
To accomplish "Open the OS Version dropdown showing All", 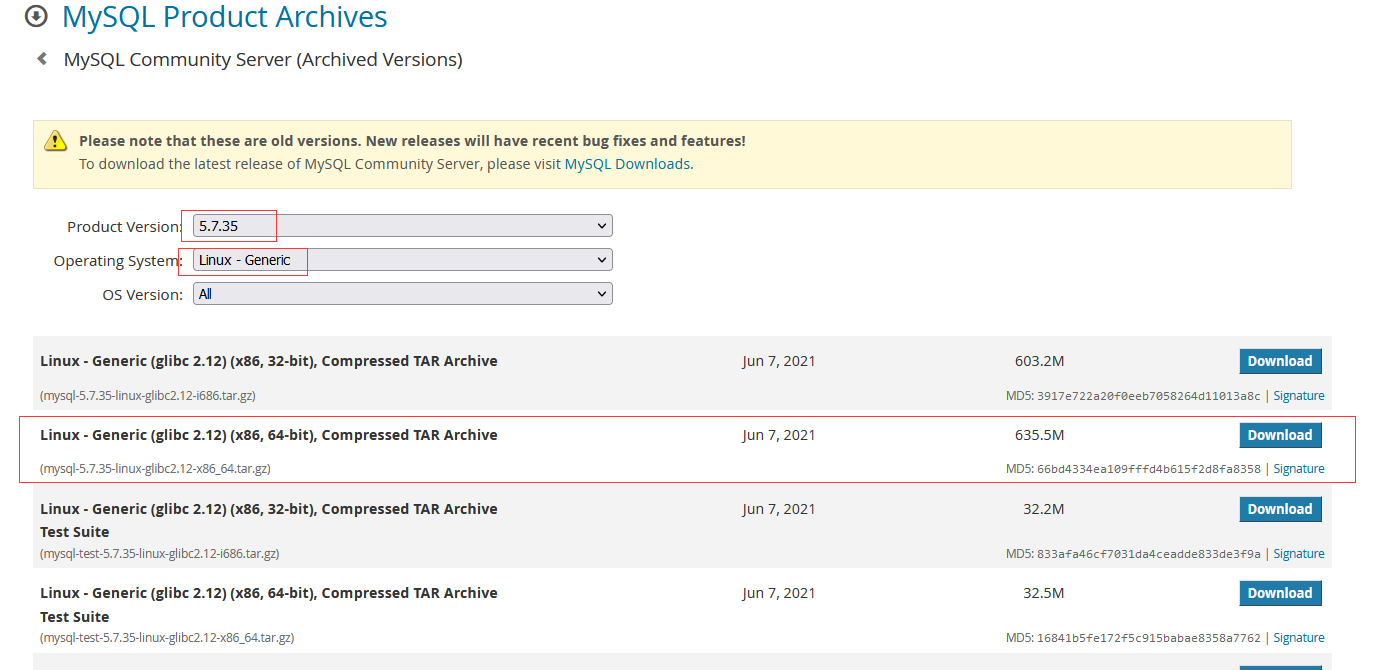I will pyautogui.click(x=402, y=294).
